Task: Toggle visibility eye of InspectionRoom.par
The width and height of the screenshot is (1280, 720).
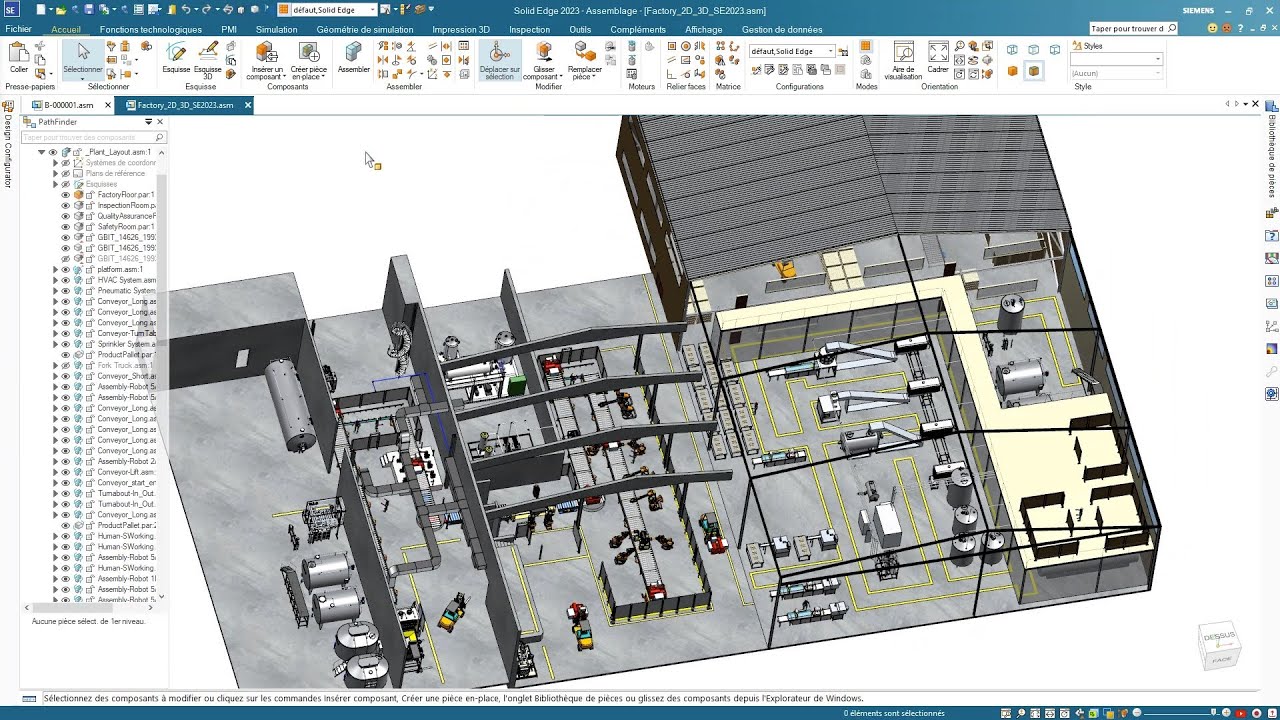Action: [66, 205]
